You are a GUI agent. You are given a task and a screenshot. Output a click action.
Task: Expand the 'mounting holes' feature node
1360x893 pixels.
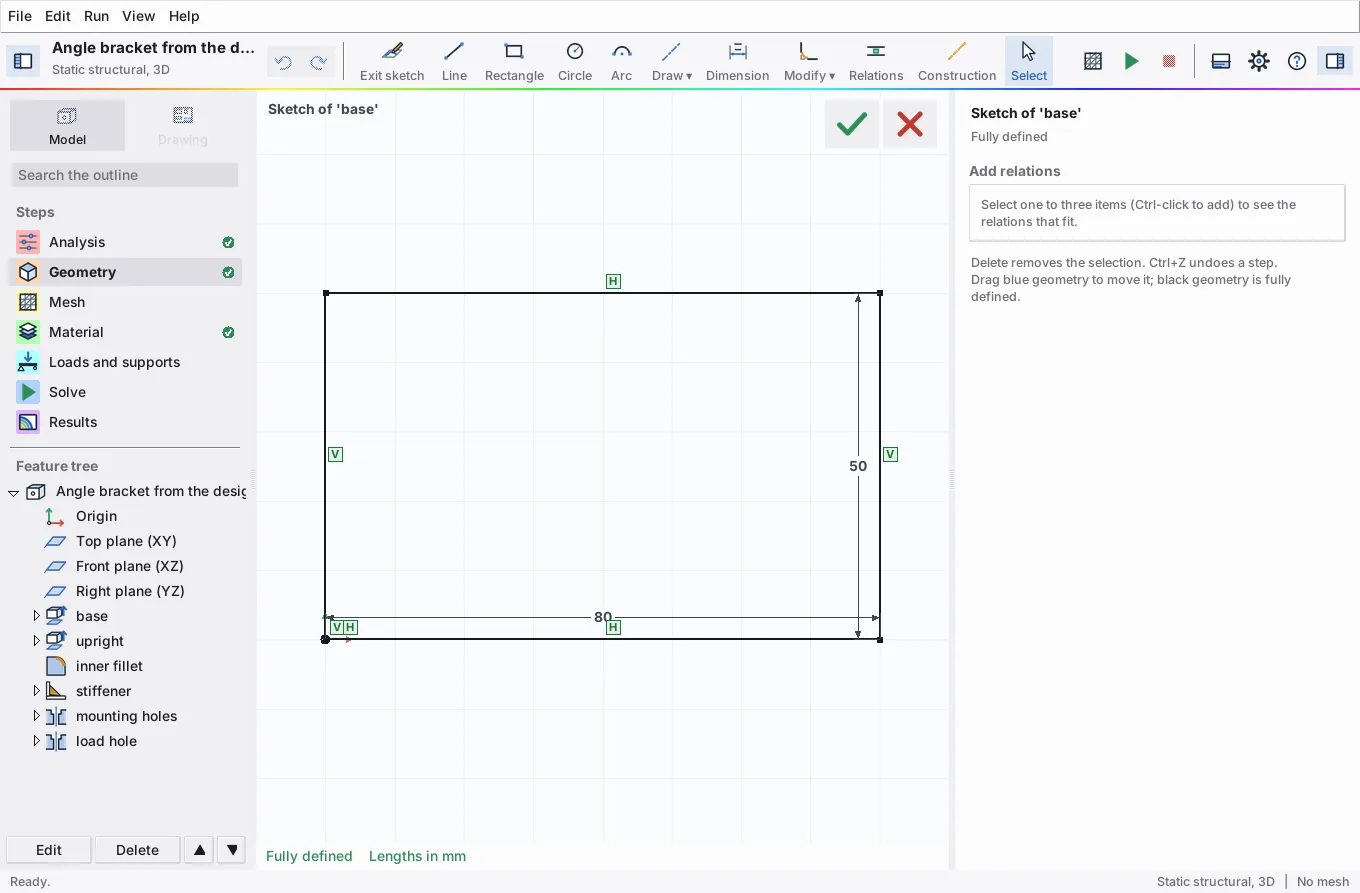(x=37, y=716)
